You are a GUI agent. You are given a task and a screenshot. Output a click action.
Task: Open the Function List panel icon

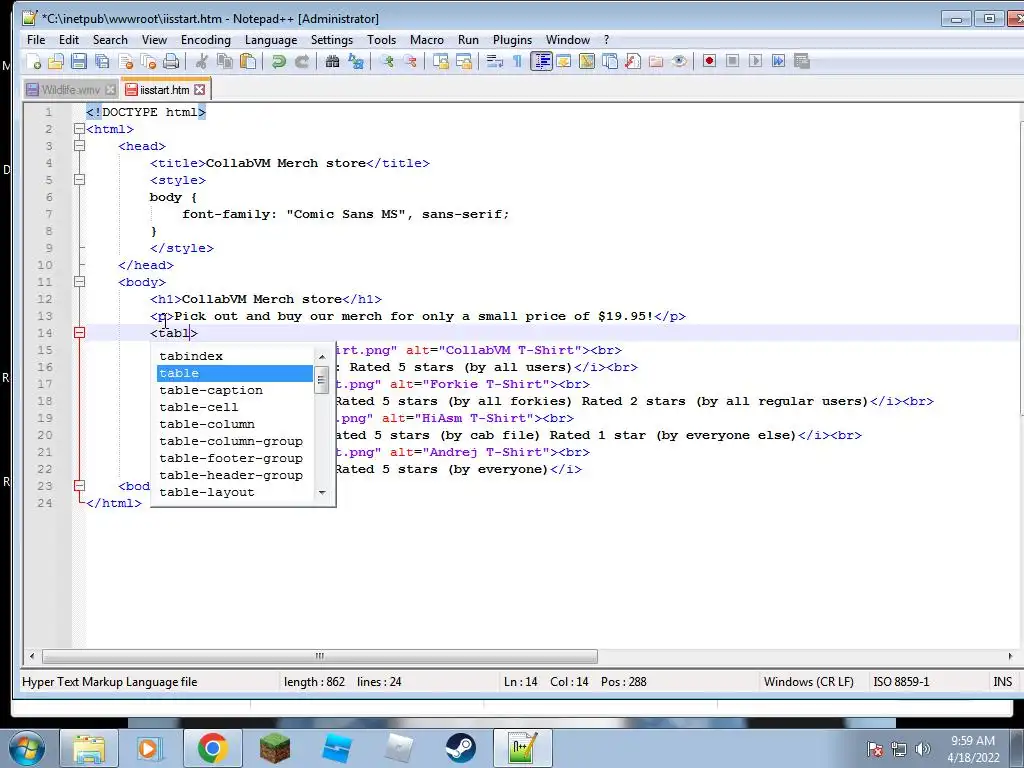(633, 61)
